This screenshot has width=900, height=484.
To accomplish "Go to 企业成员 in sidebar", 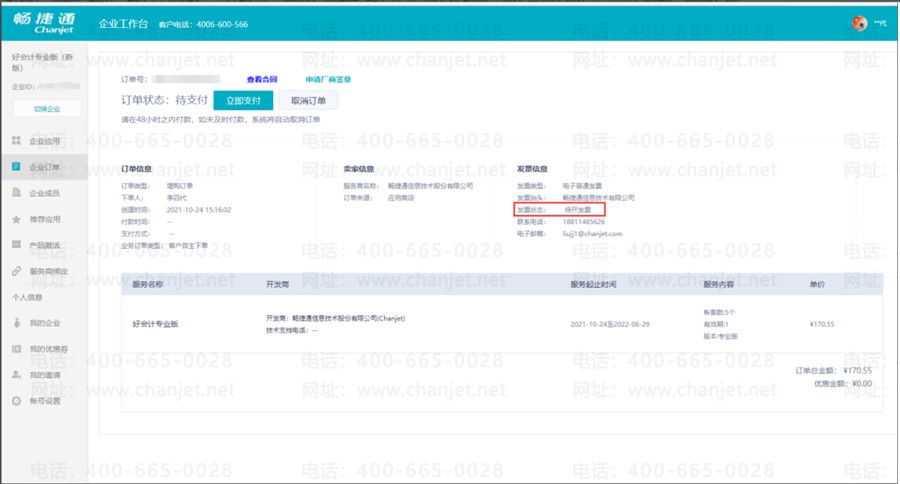I will click(x=44, y=193).
